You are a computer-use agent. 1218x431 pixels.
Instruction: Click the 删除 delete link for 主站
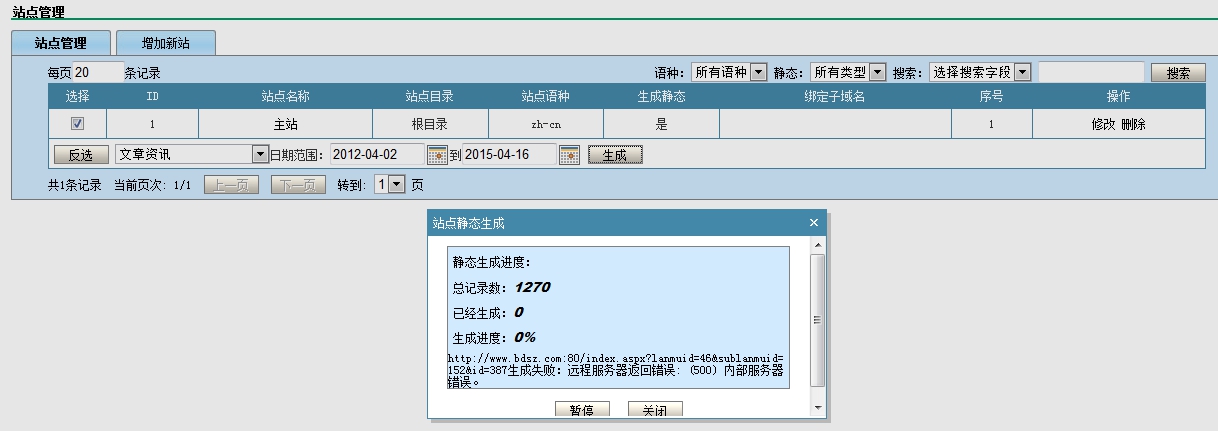1134,124
